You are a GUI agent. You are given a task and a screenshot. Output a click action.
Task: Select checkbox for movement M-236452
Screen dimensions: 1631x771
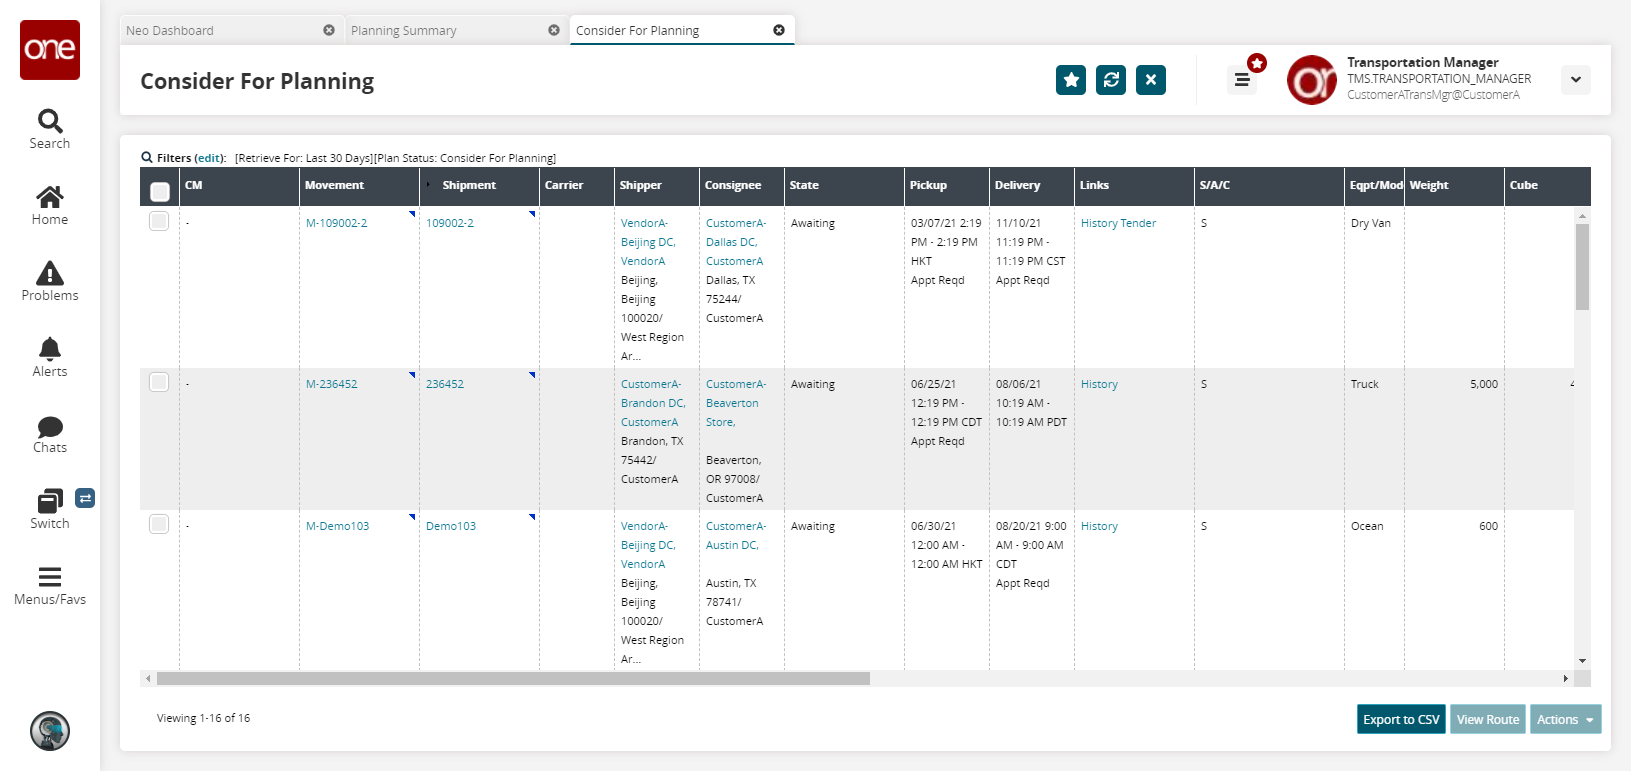pyautogui.click(x=159, y=382)
